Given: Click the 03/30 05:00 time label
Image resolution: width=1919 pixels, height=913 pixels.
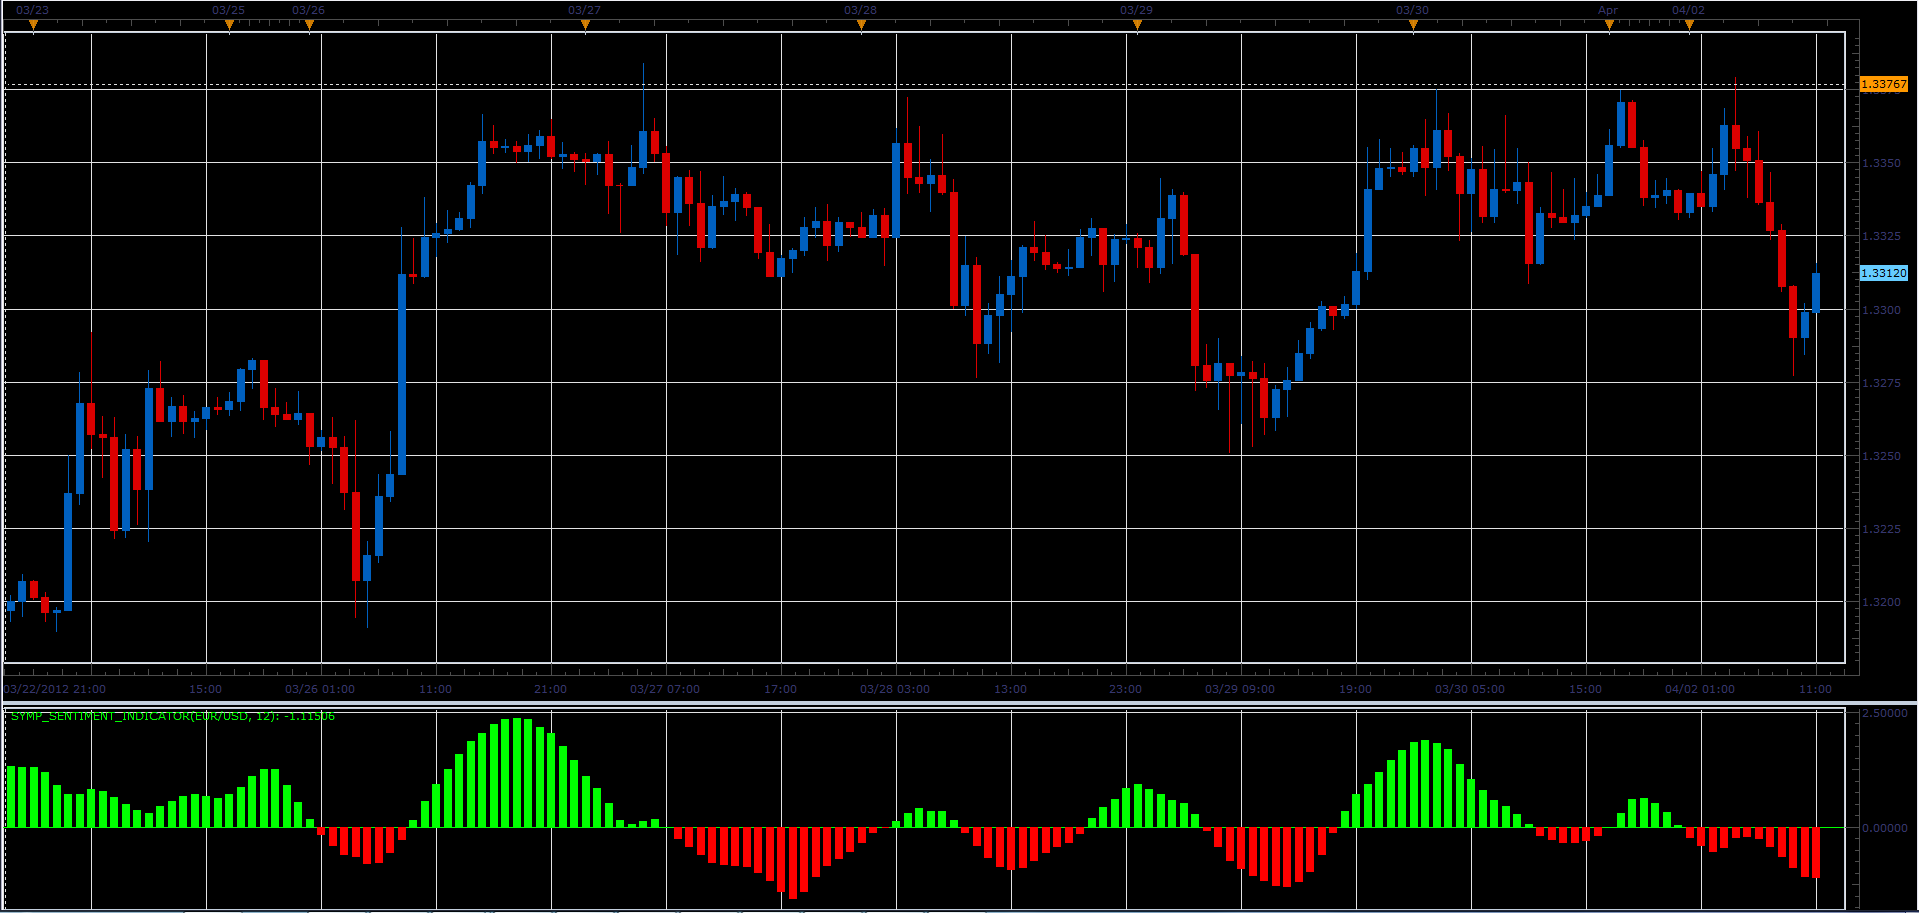Looking at the screenshot, I should [x=1470, y=689].
